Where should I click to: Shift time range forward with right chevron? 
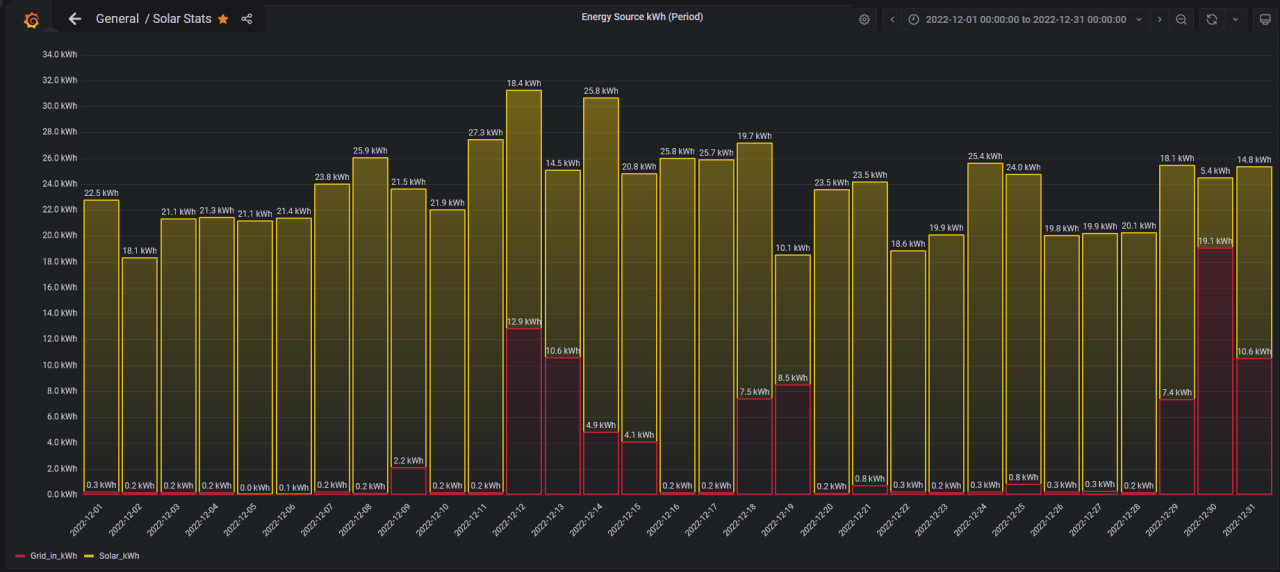tap(1159, 19)
